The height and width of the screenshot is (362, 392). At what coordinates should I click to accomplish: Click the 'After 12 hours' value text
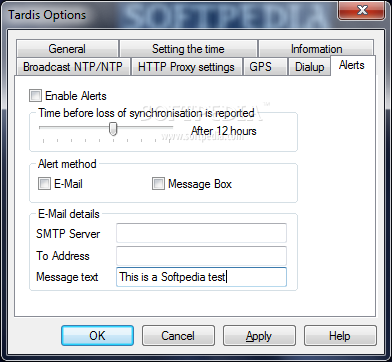point(224,131)
